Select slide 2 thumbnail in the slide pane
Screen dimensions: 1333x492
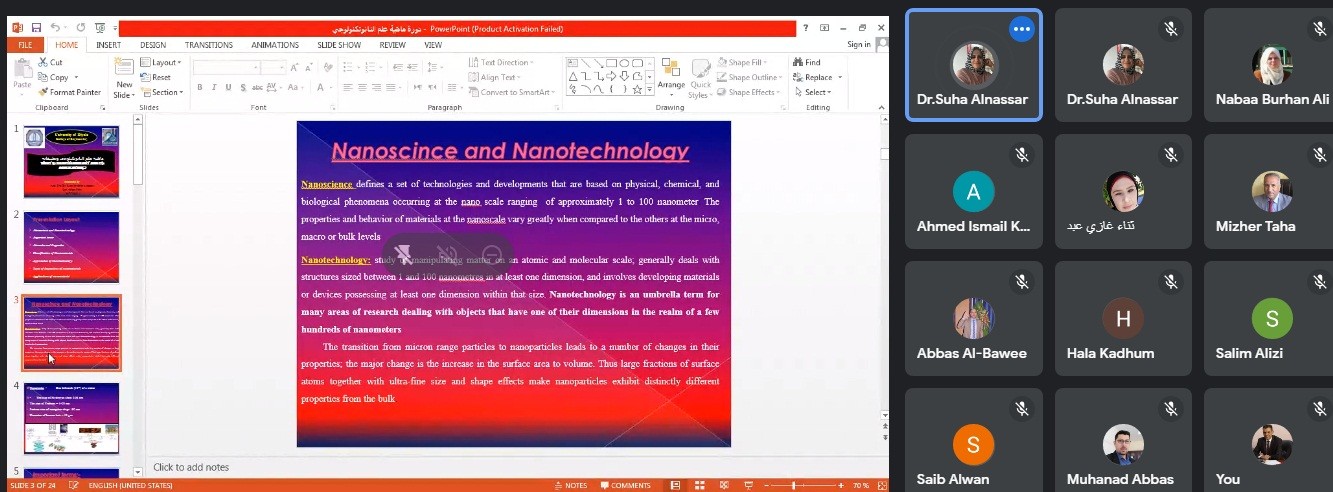tap(71, 247)
